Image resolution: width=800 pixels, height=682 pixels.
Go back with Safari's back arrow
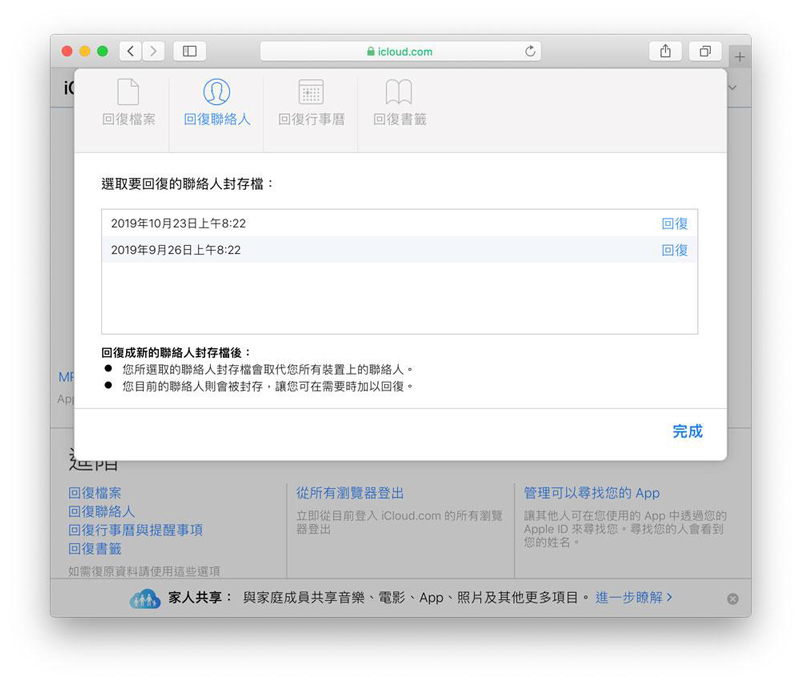(131, 51)
